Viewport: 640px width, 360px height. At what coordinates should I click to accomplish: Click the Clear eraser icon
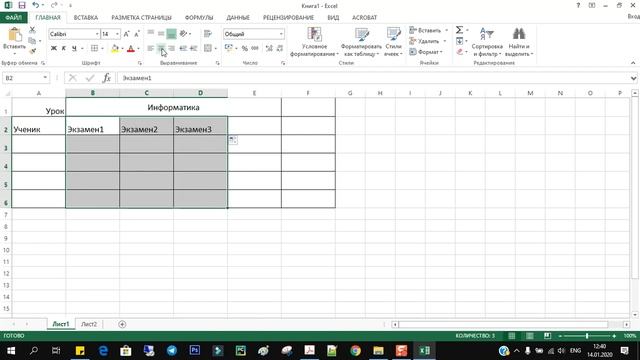[460, 52]
